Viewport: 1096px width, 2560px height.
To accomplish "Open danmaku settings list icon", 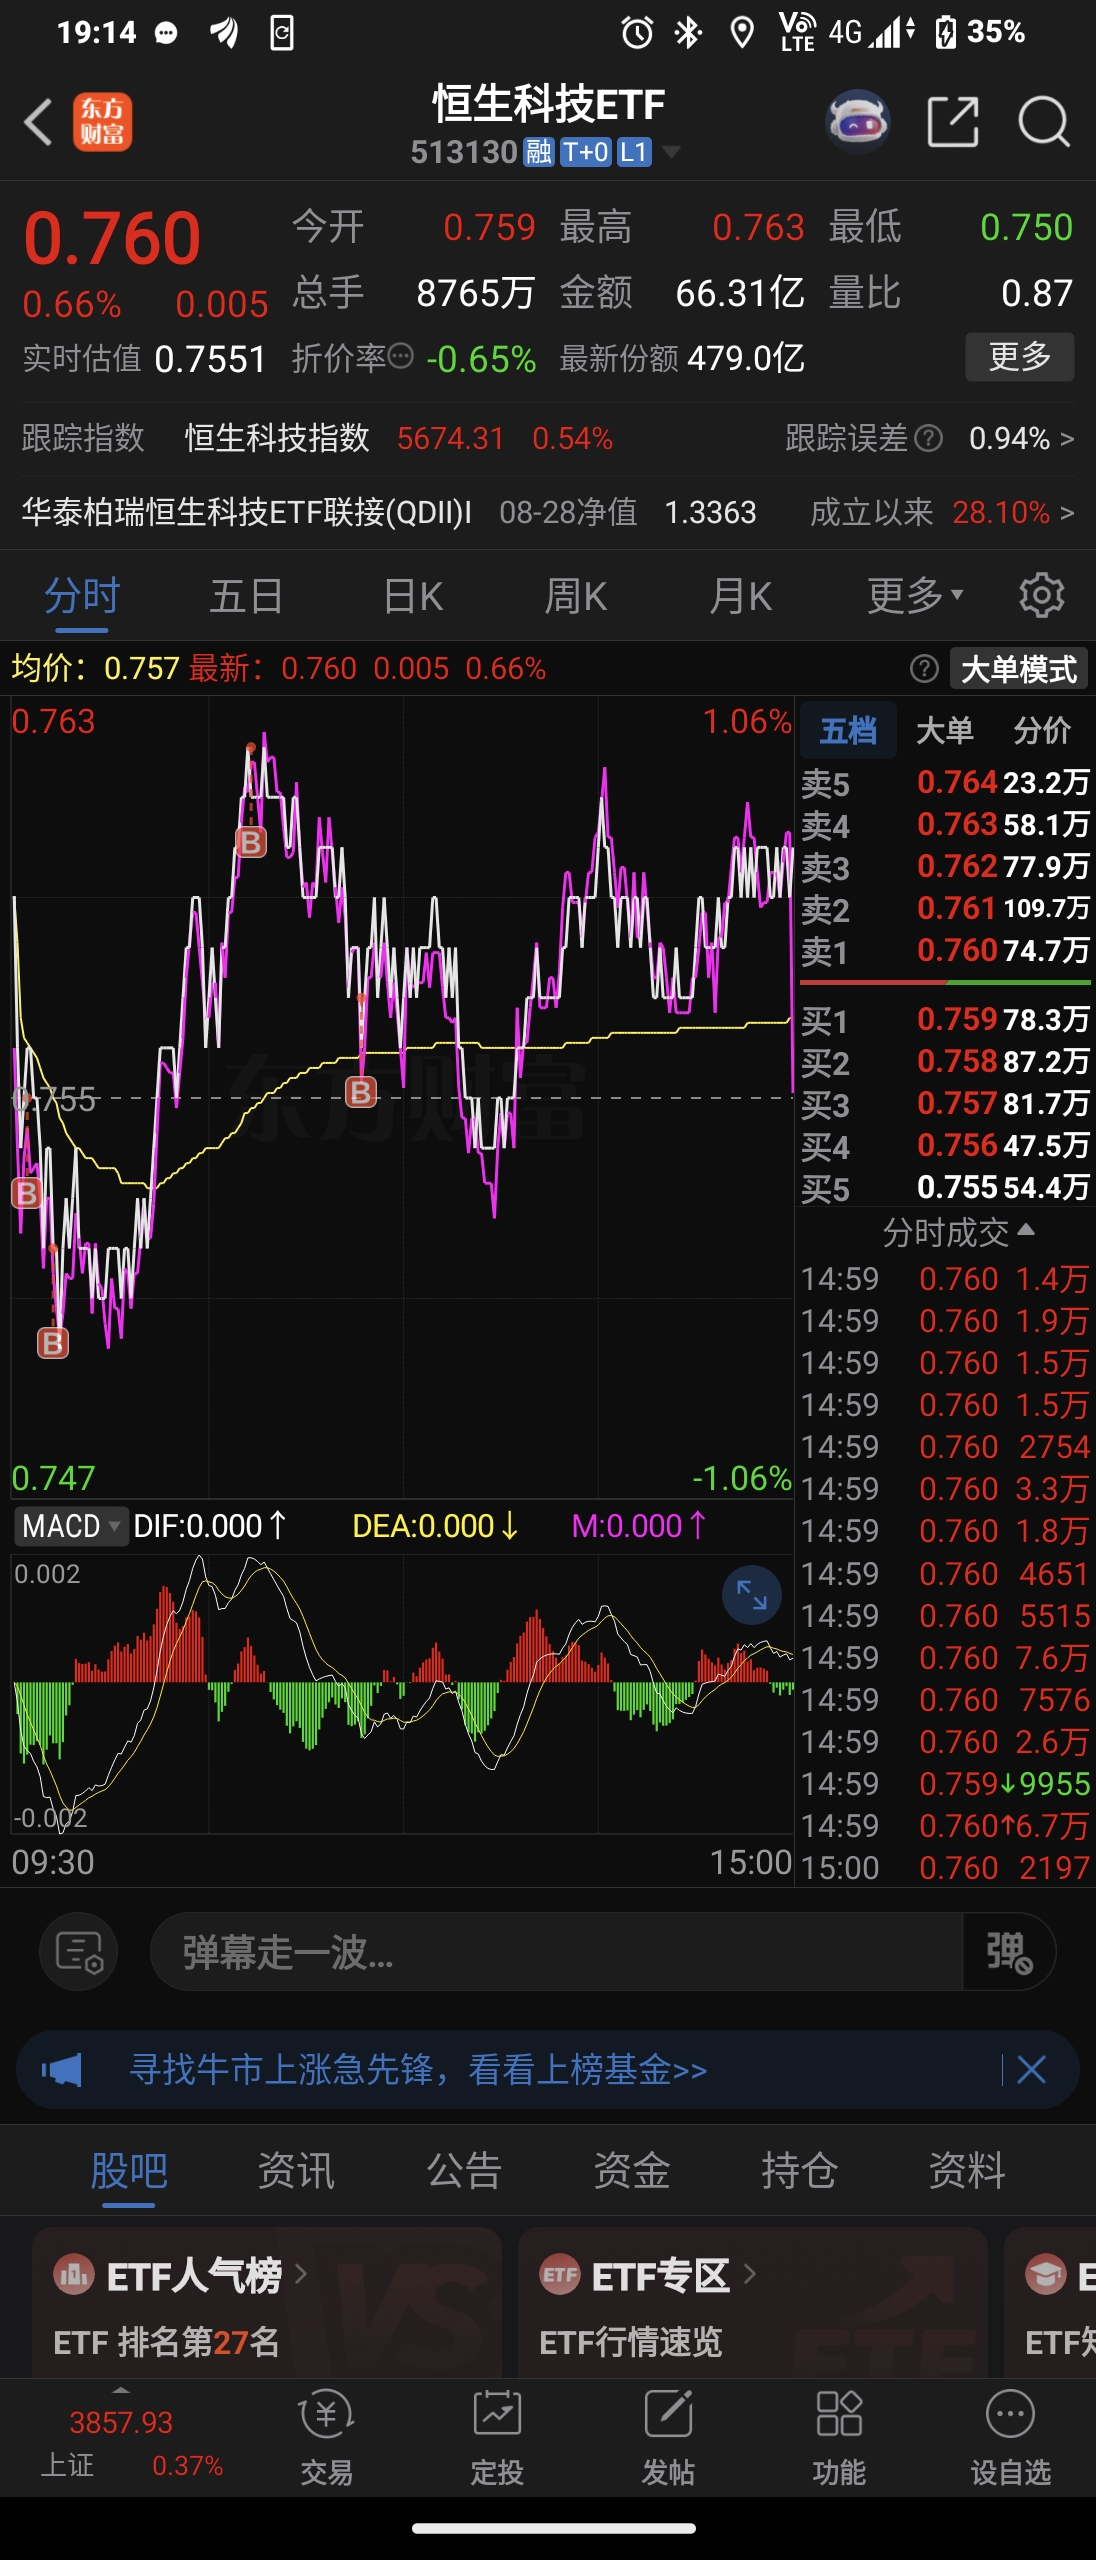I will [79, 1952].
